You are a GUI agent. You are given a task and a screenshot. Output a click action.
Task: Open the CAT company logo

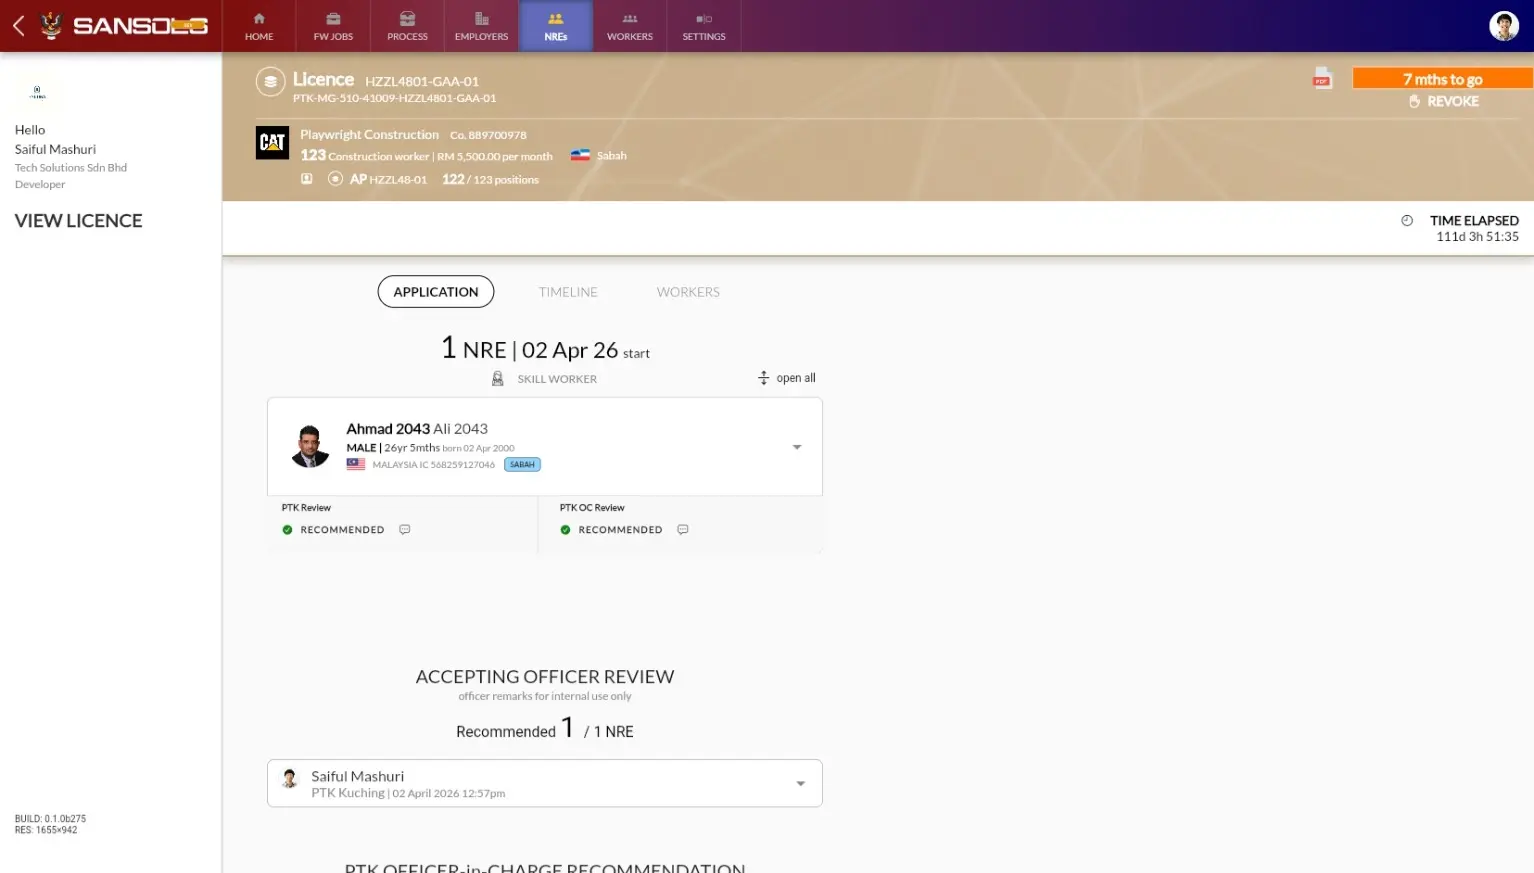pyautogui.click(x=272, y=143)
